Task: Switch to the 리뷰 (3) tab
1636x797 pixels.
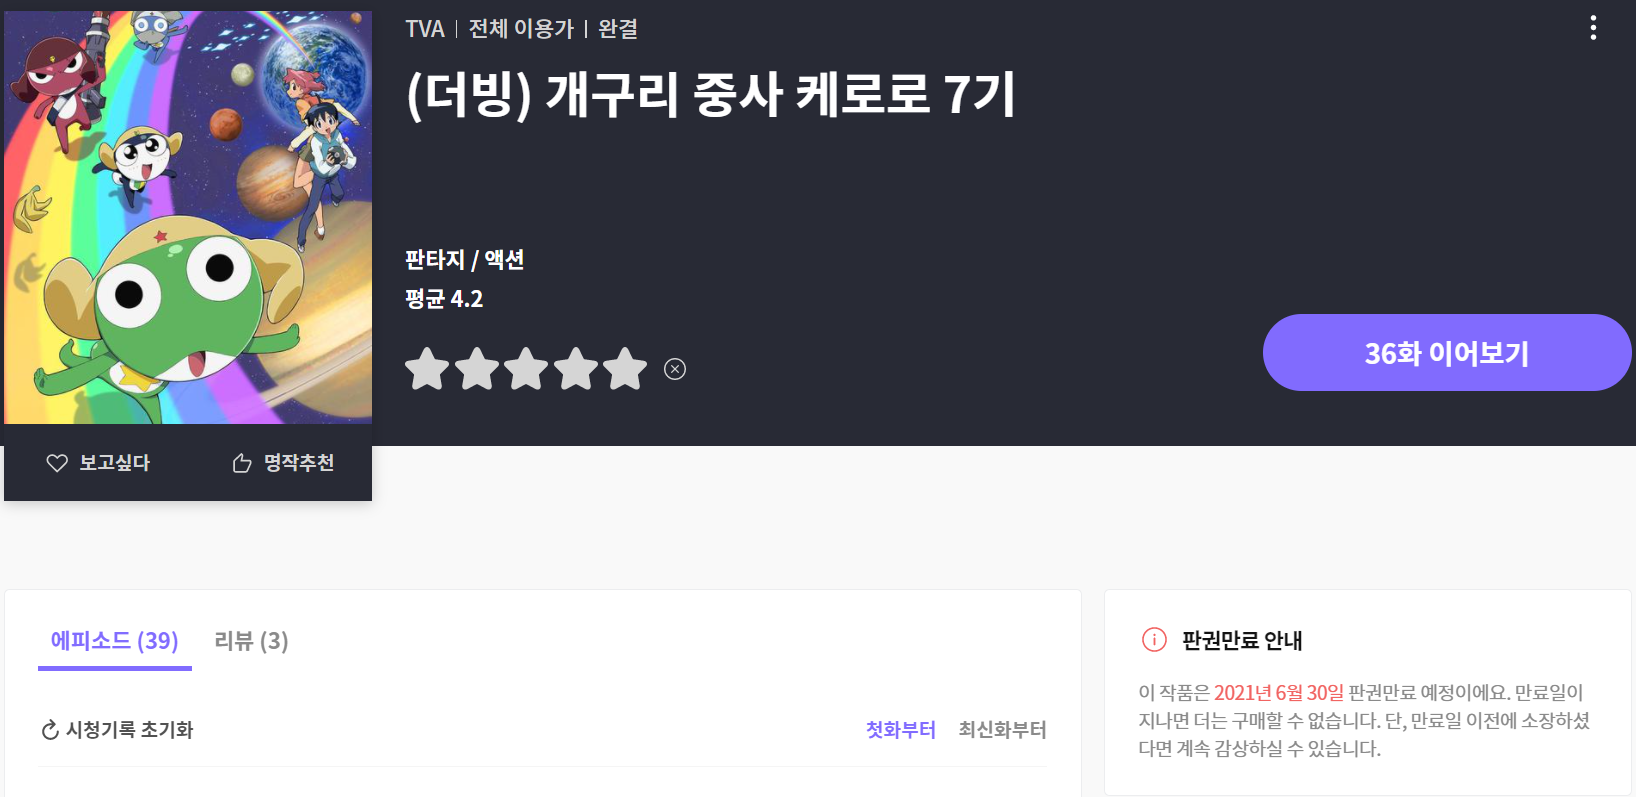Action: coord(251,641)
